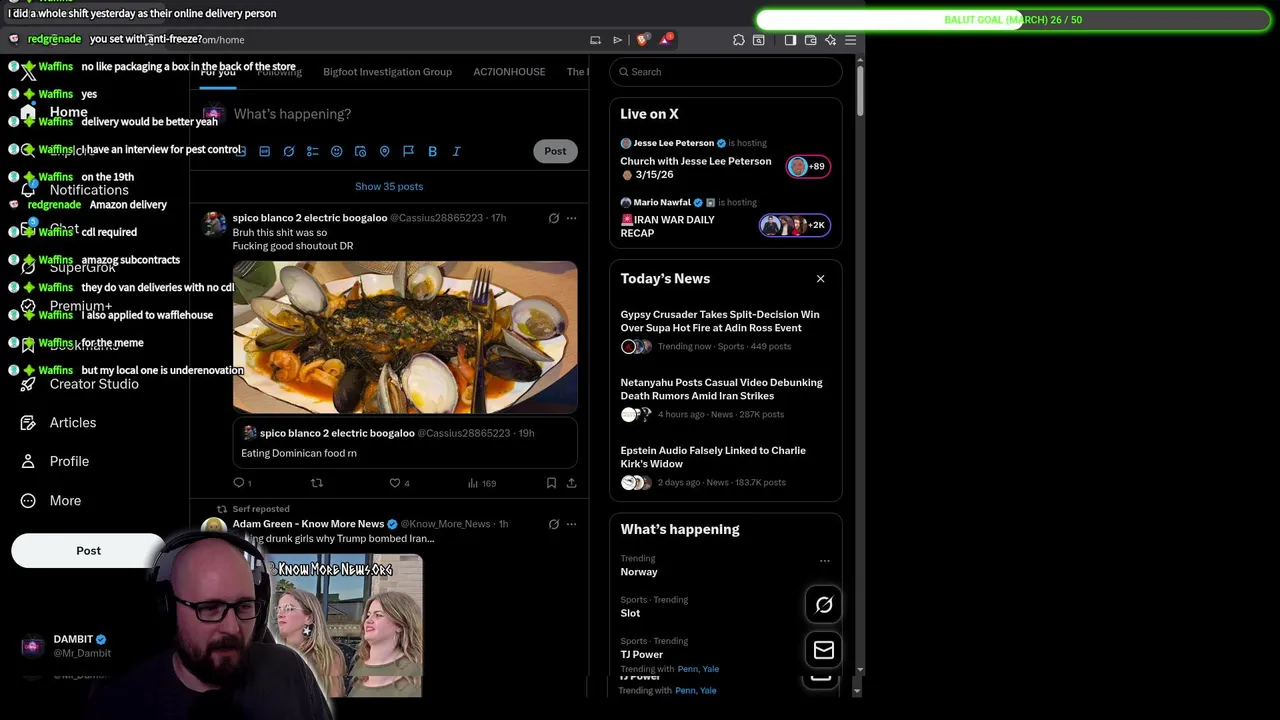Screen dimensions: 1280x720
Task: Toggle bold text in the composer
Action: (433, 151)
